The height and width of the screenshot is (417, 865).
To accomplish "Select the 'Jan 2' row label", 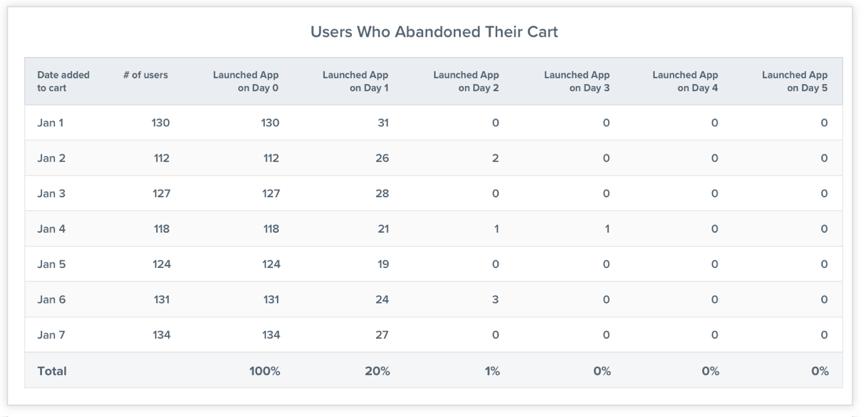I will click(x=51, y=158).
